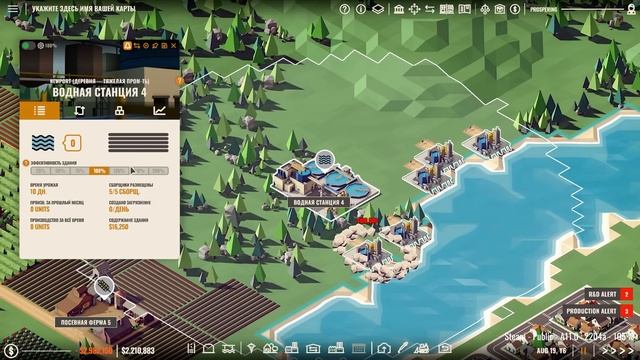Click the target locate icon in panel header
This screenshot has height=360, width=640.
pos(146,46)
